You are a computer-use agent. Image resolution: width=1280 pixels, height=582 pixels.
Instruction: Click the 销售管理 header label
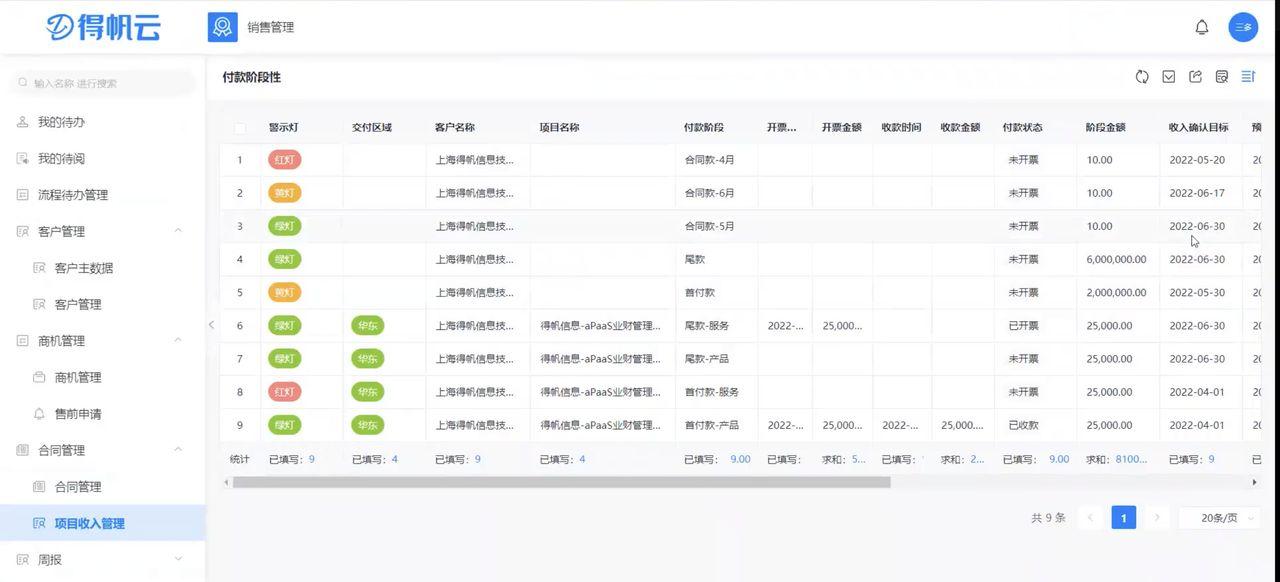(271, 27)
